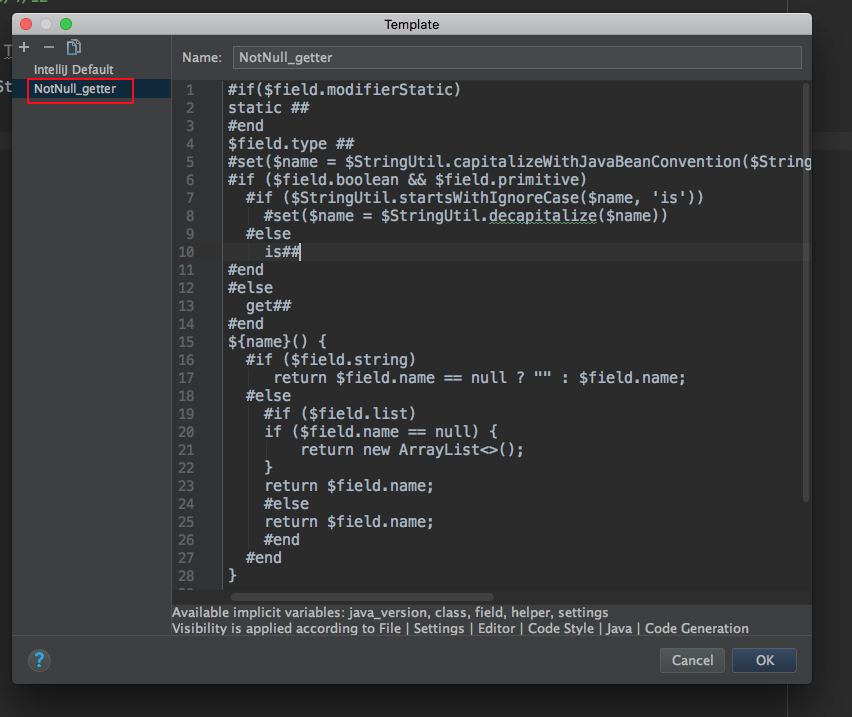The image size is (852, 717).
Task: Click line 'get##' in editor
Action: 268,306
